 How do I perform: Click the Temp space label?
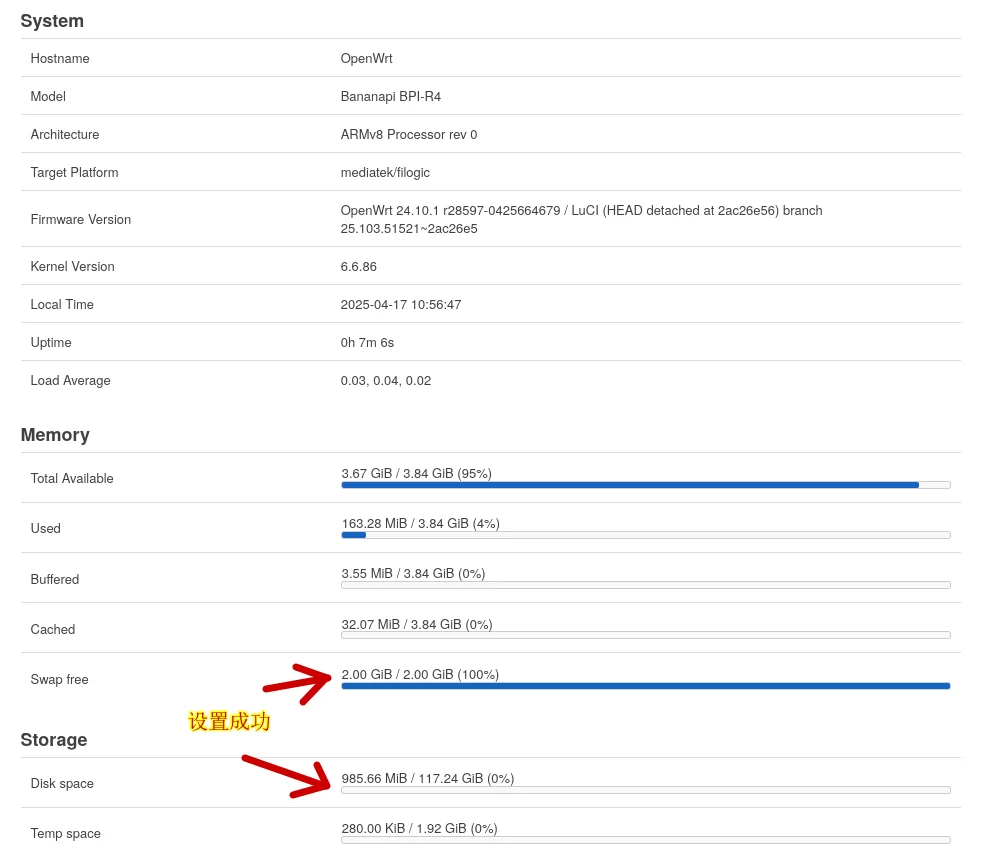65,834
